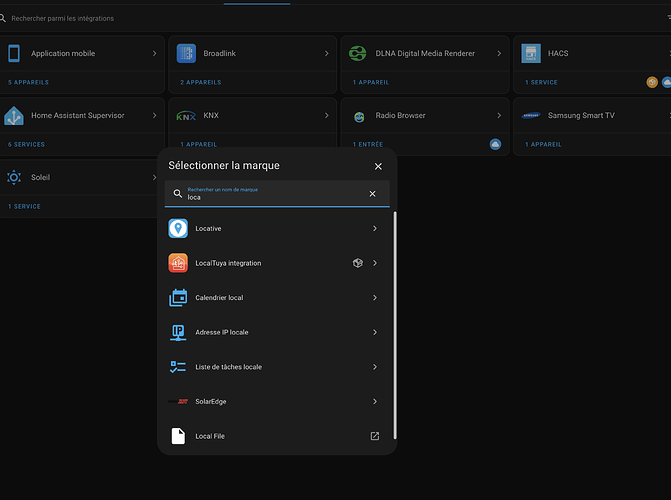Viewport: 671px width, 500px height.
Task: Open the 2 APPAREILS link on Broadlink
Action: click(201, 82)
